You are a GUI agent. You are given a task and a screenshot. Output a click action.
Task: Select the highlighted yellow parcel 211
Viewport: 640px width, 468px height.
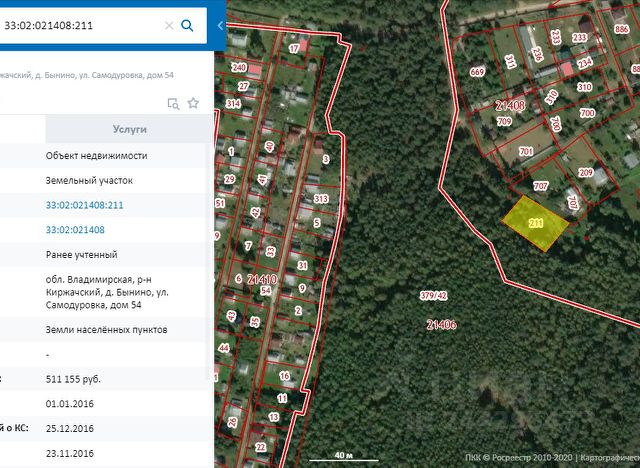(x=535, y=221)
